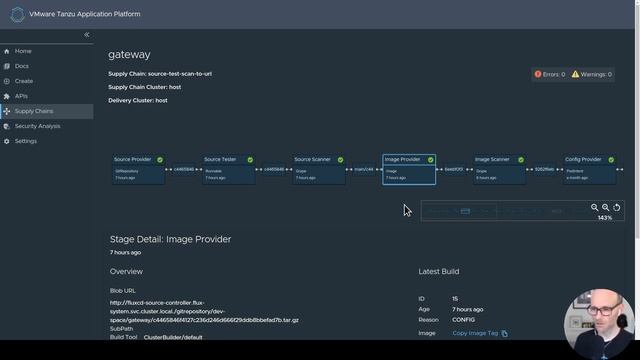Click the Docs sidebar icon
Screen dimensions: 640x360
point(7,66)
